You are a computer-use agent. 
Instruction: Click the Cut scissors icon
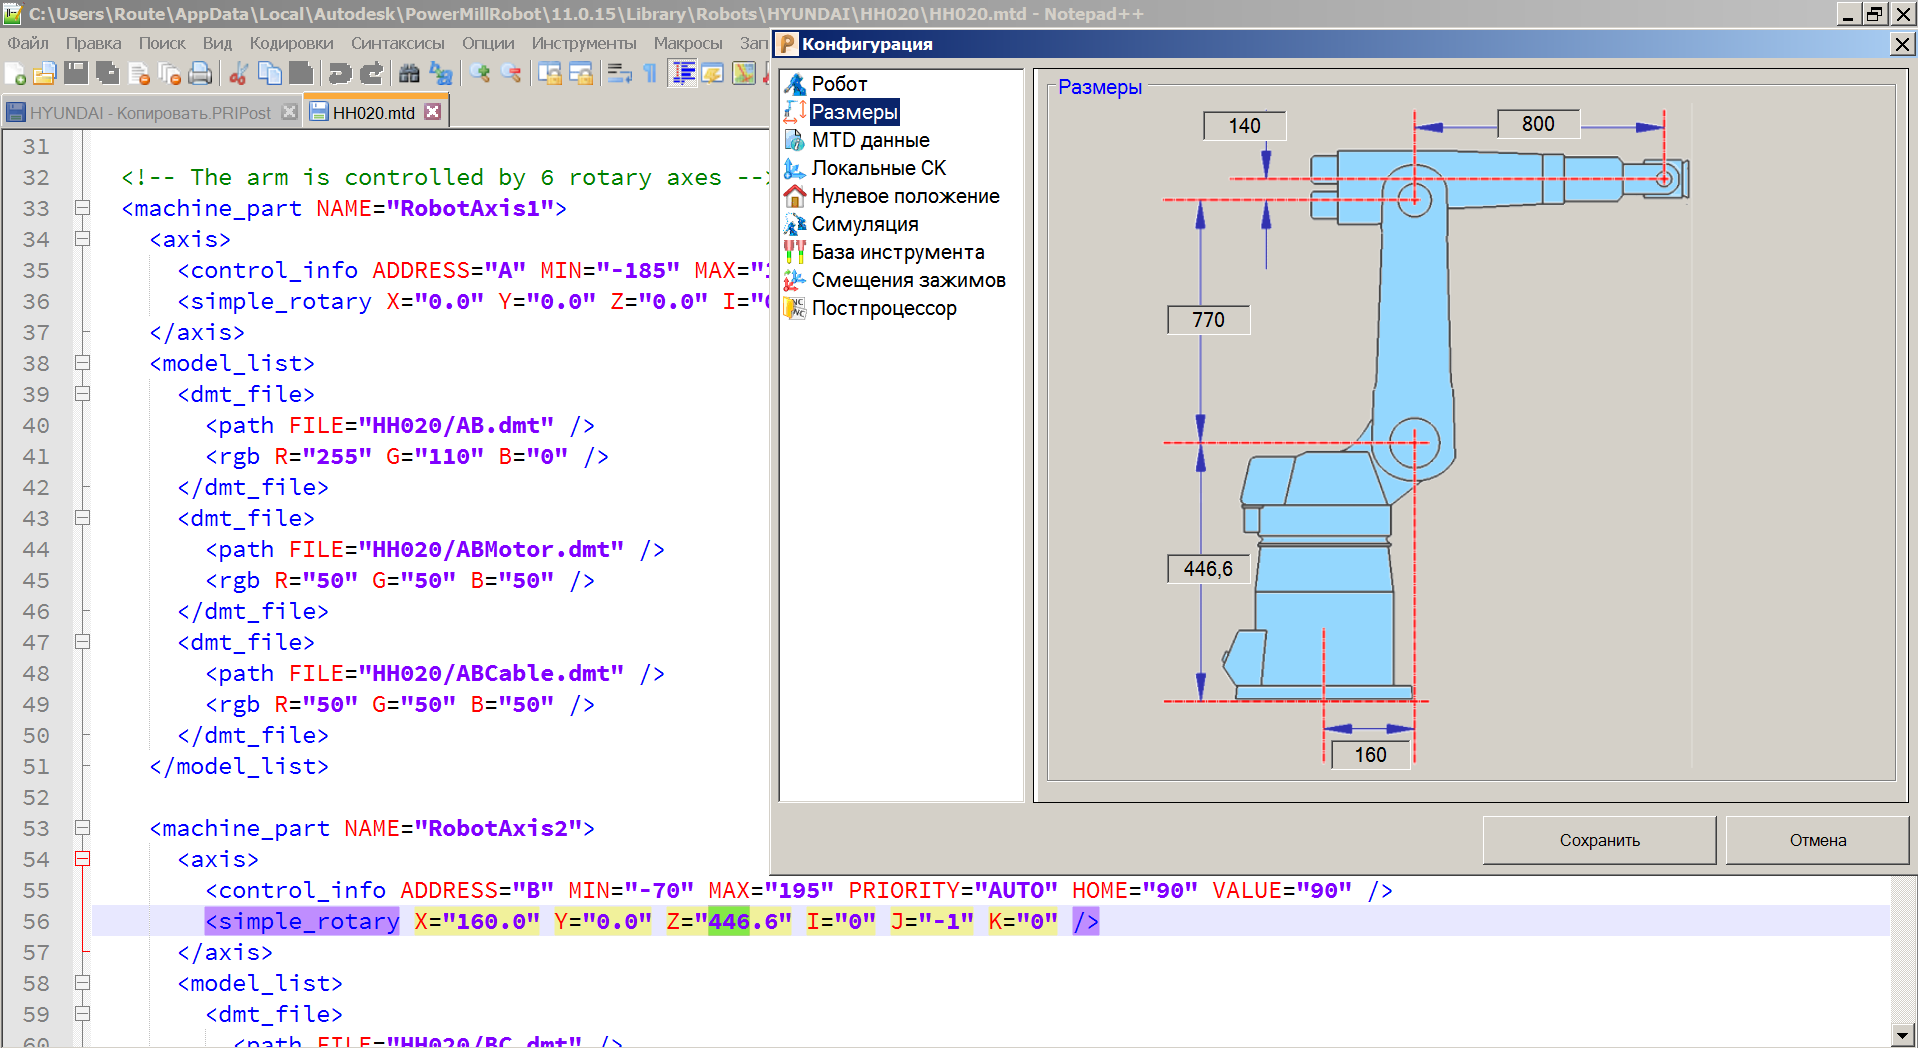pos(238,74)
